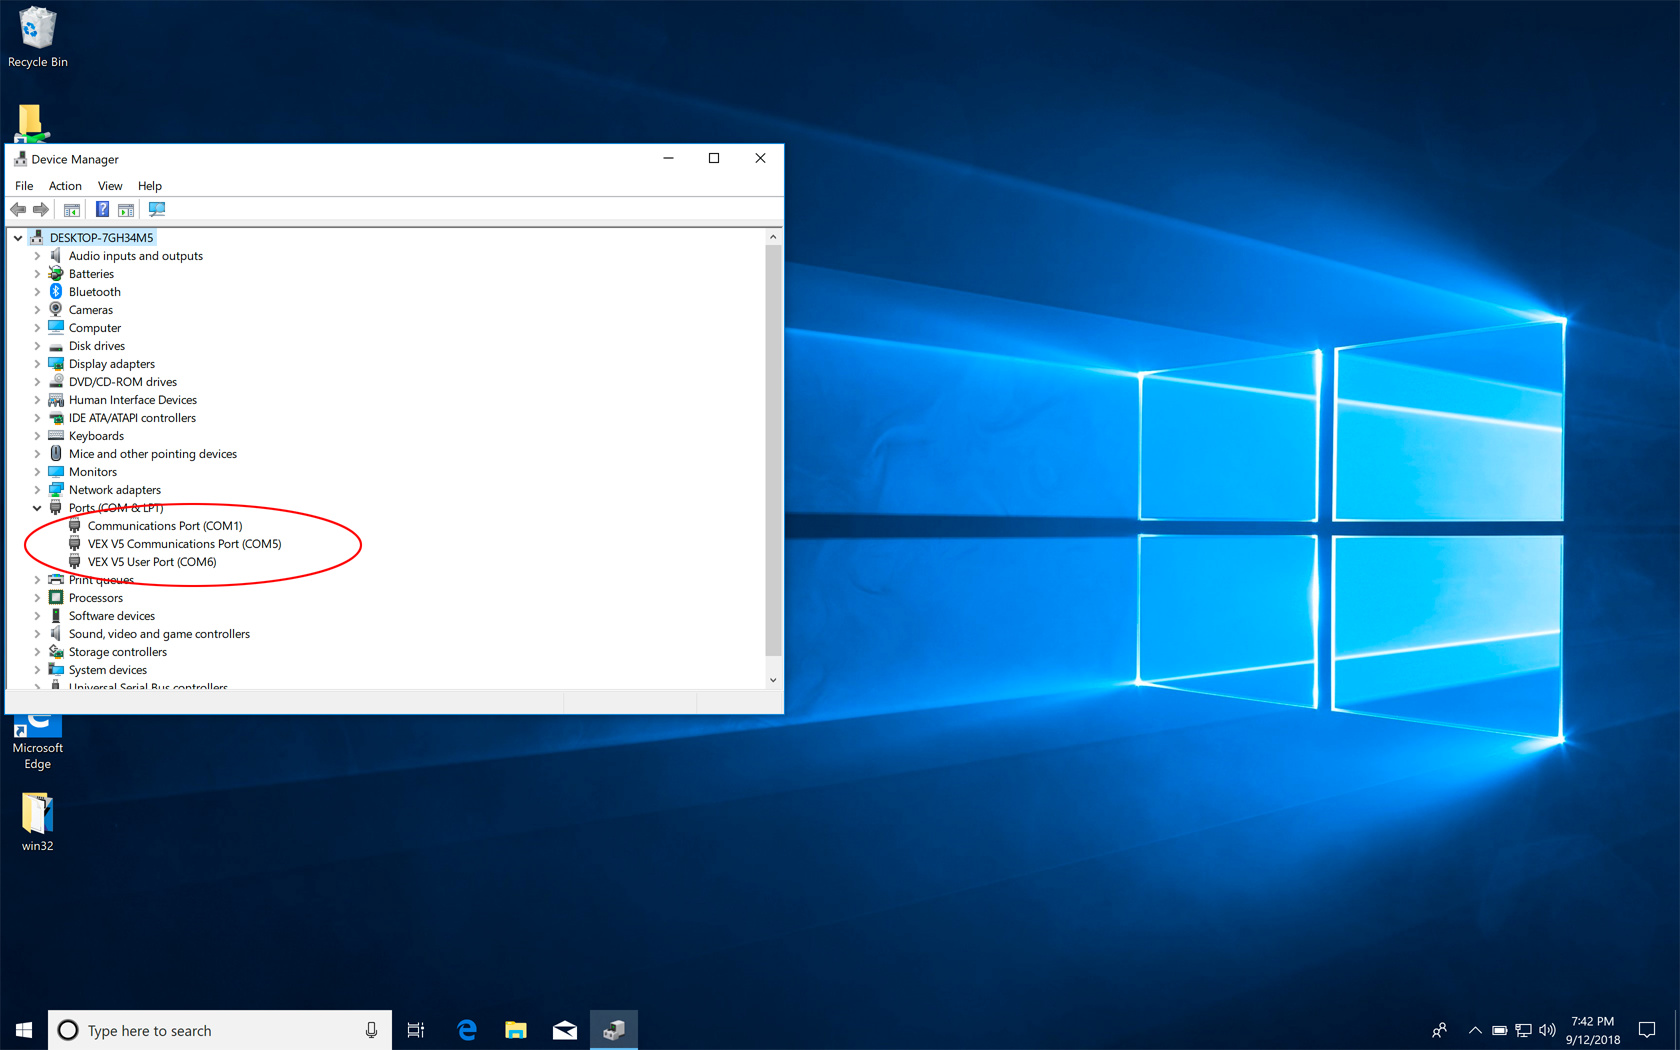Open the Help menu
Screen dimensions: 1680x1050
[150, 186]
